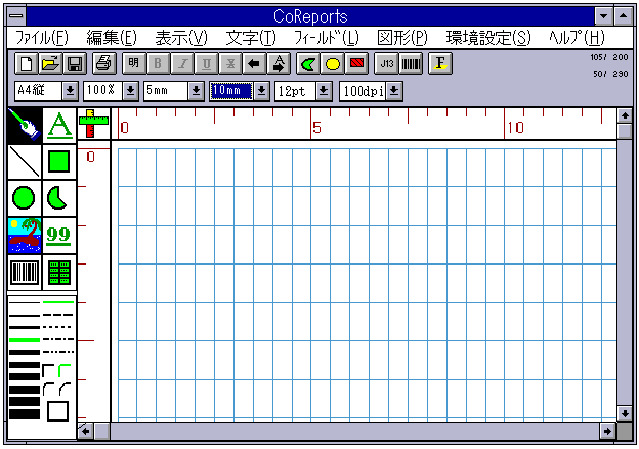639x449 pixels.
Task: Select the green crescent arc tool
Action: [59, 198]
